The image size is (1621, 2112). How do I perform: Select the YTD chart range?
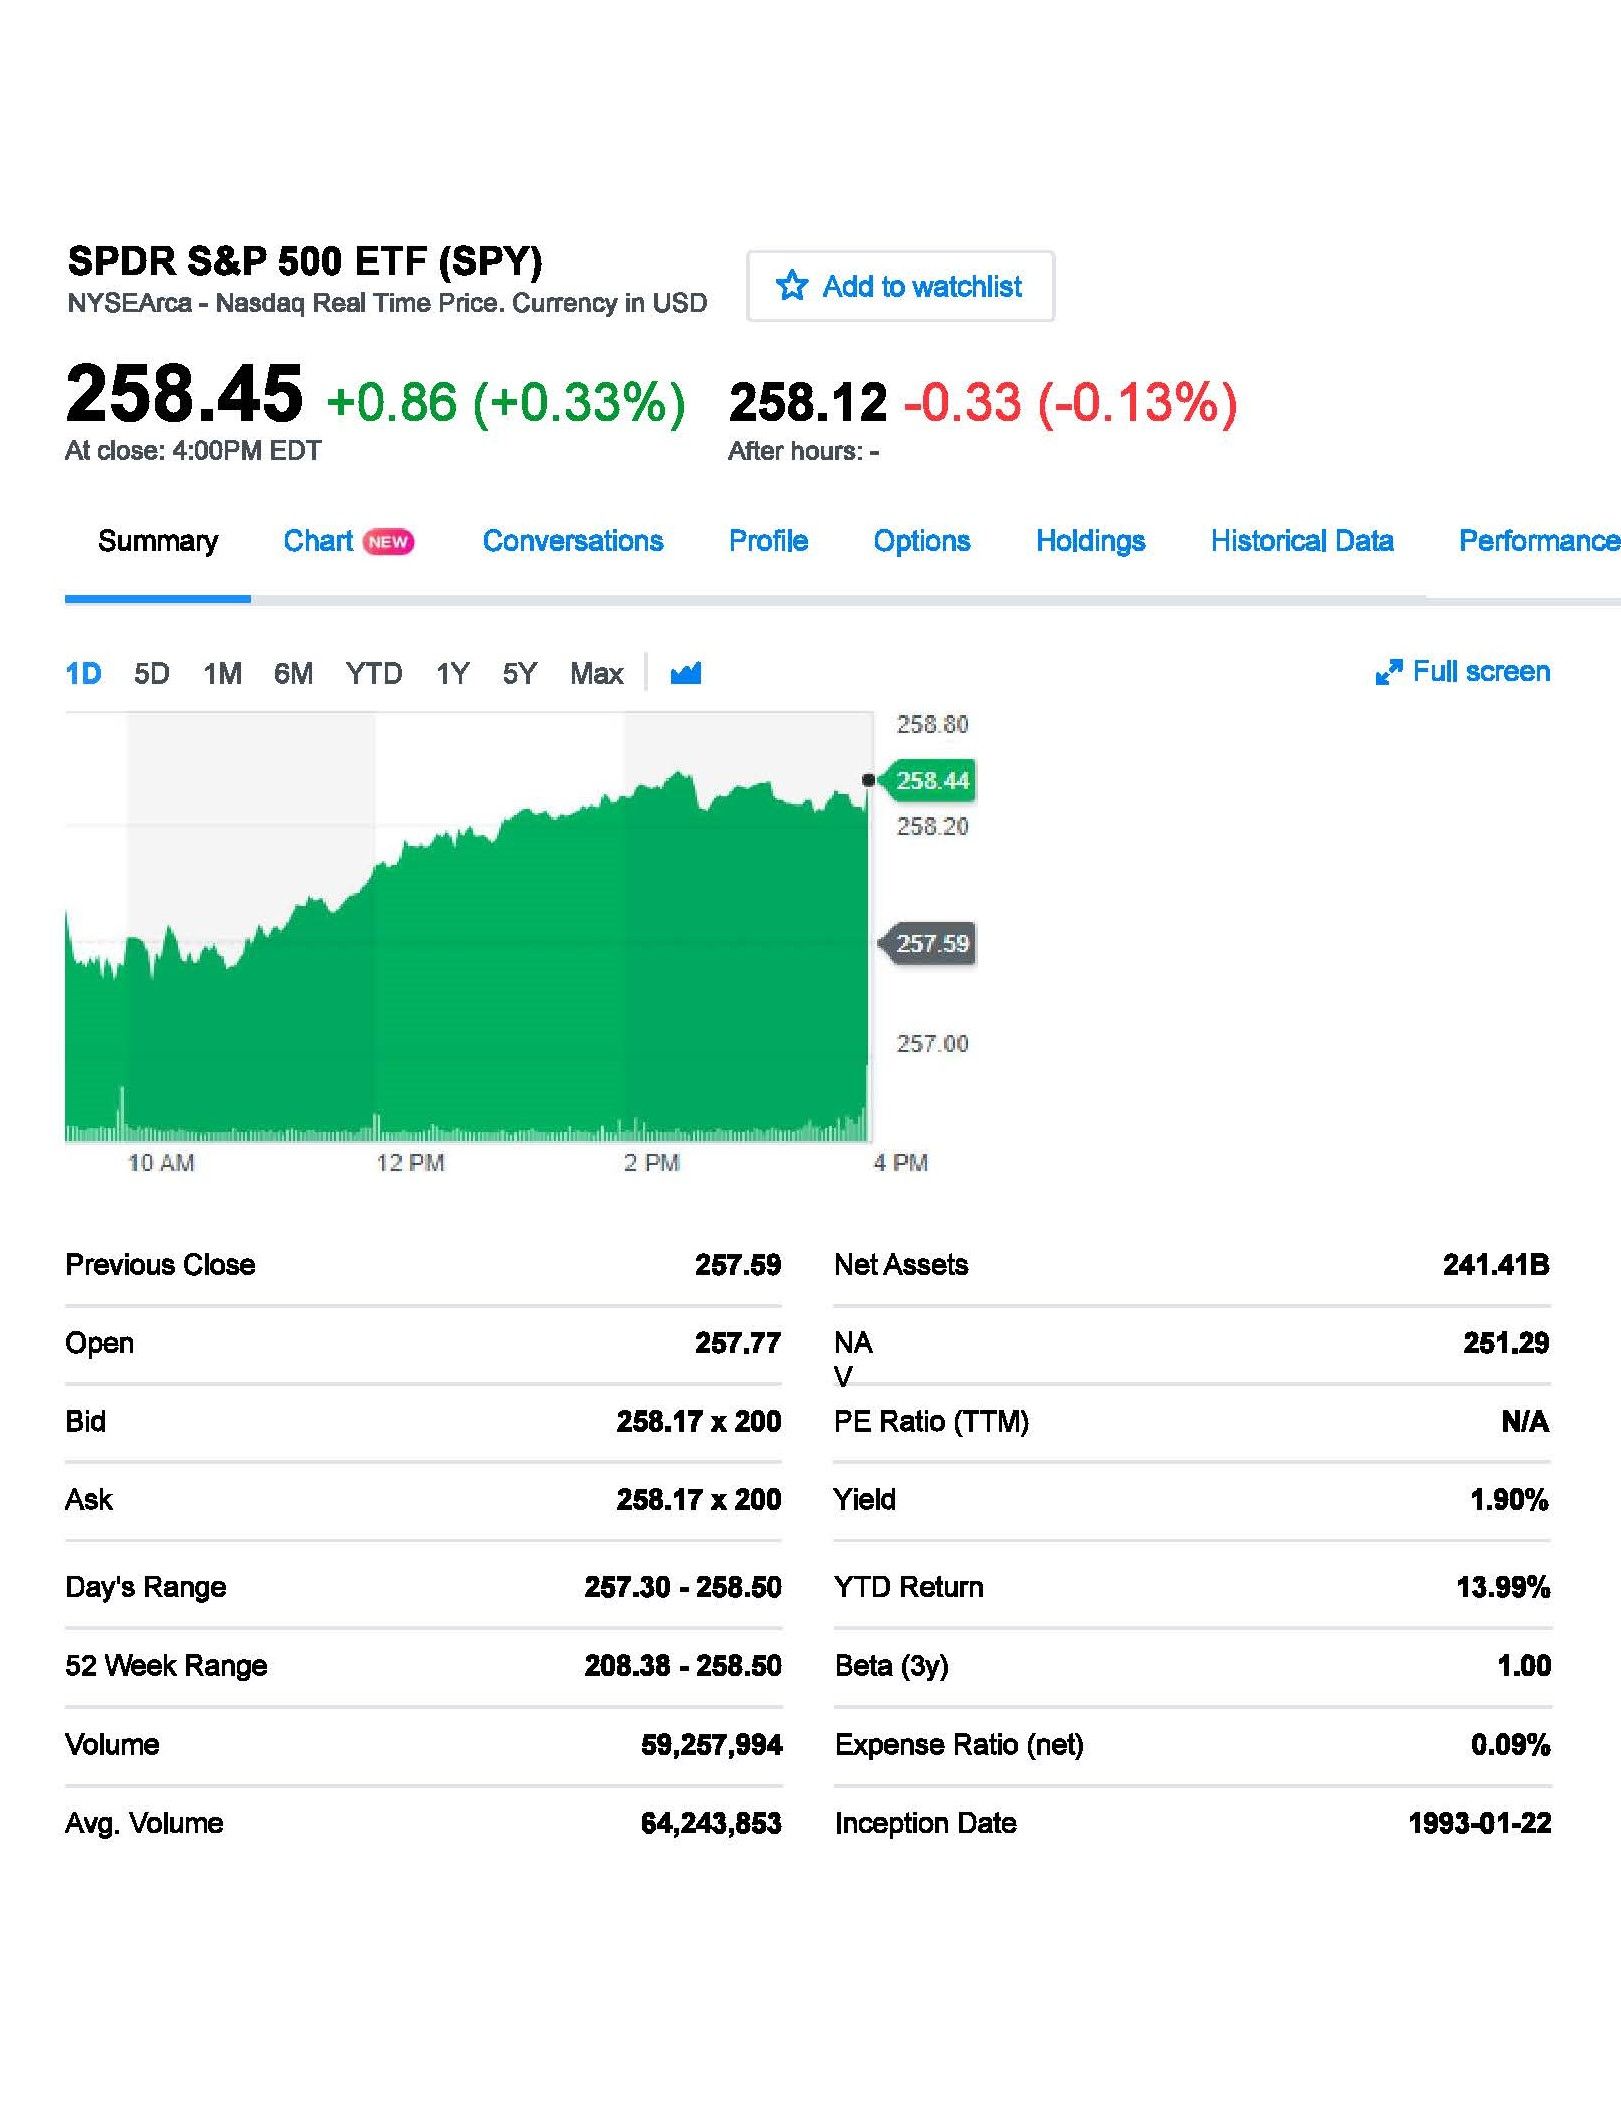point(374,673)
